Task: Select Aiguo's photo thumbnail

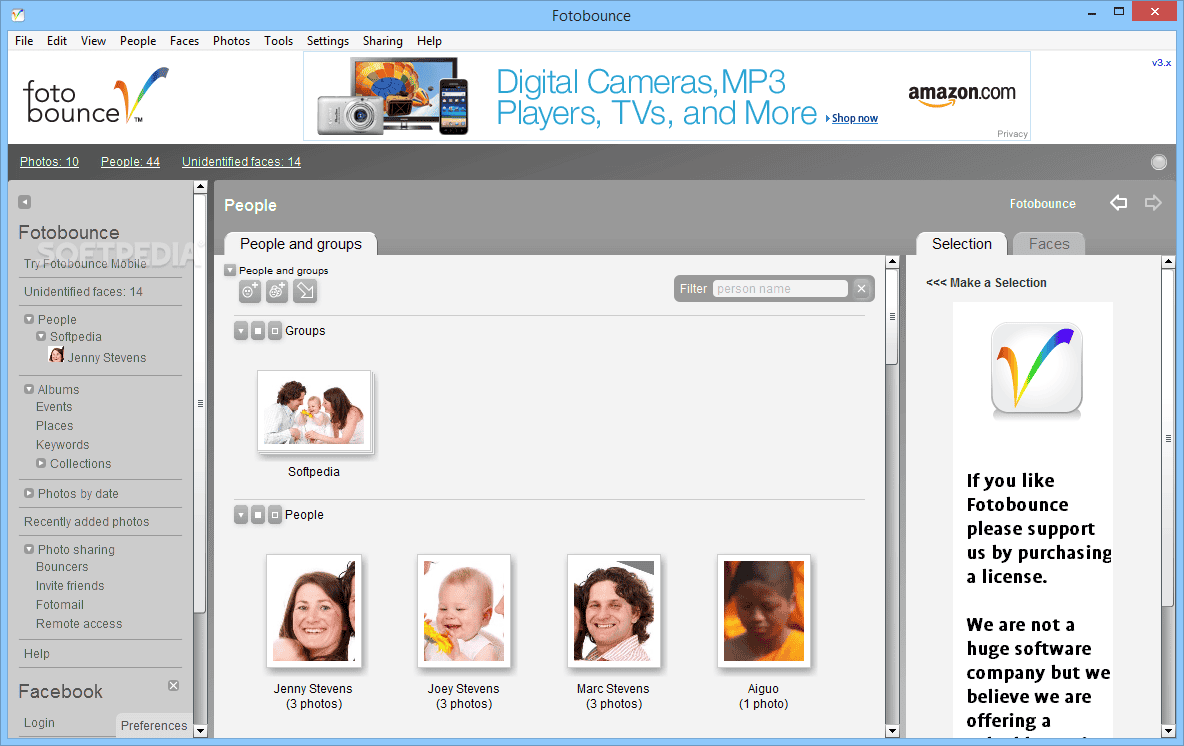Action: coord(763,611)
